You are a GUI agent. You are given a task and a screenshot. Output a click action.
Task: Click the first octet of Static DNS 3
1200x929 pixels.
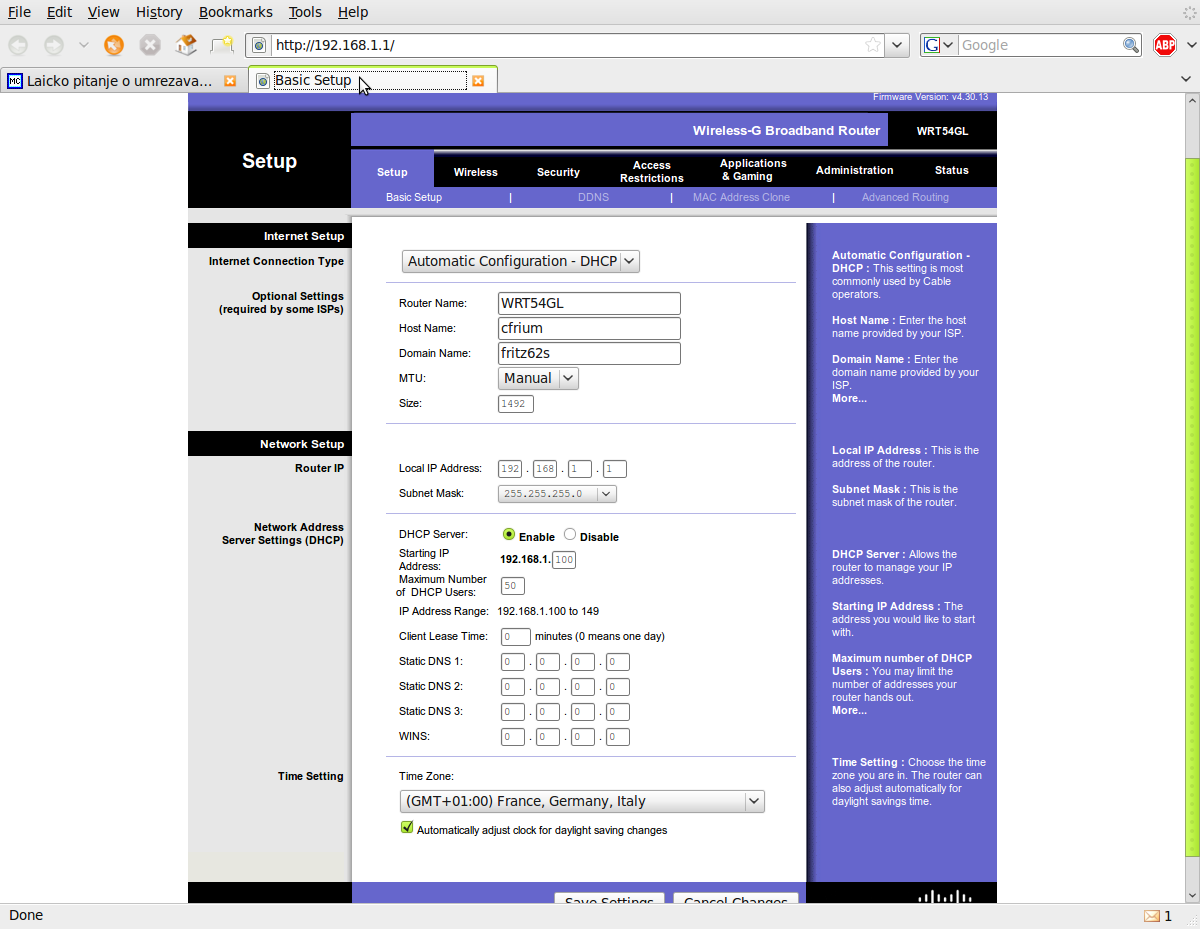[513, 712]
